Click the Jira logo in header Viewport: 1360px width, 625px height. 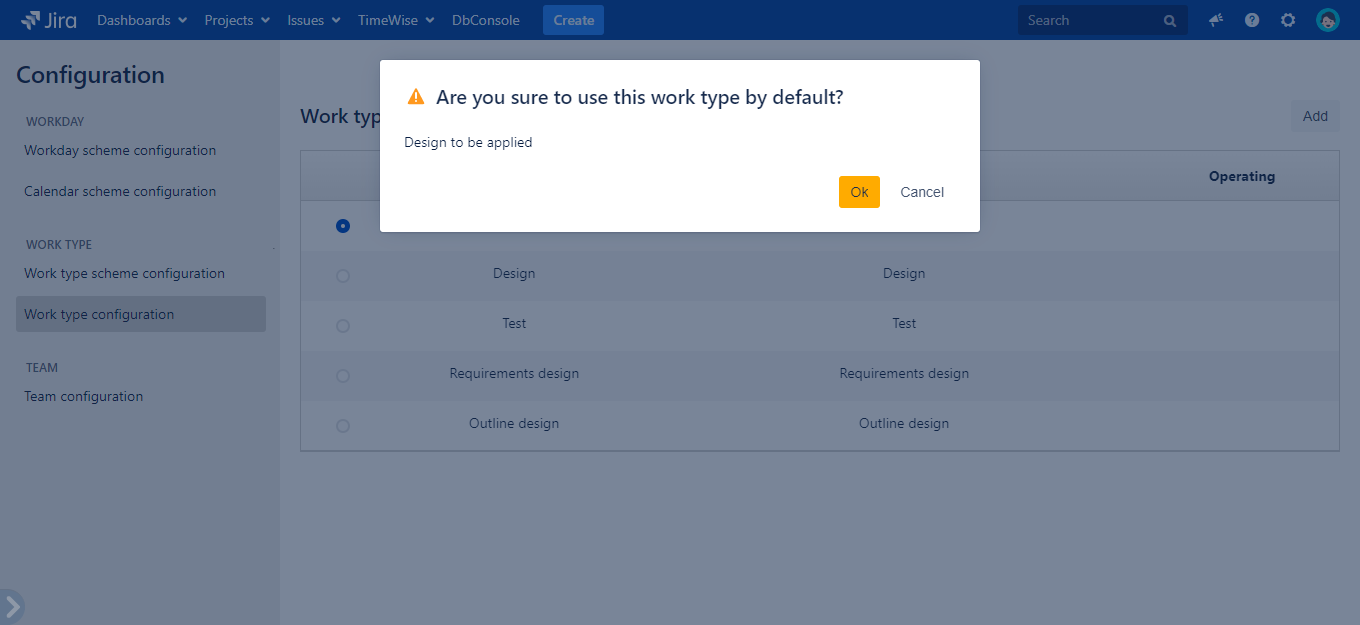click(x=48, y=20)
